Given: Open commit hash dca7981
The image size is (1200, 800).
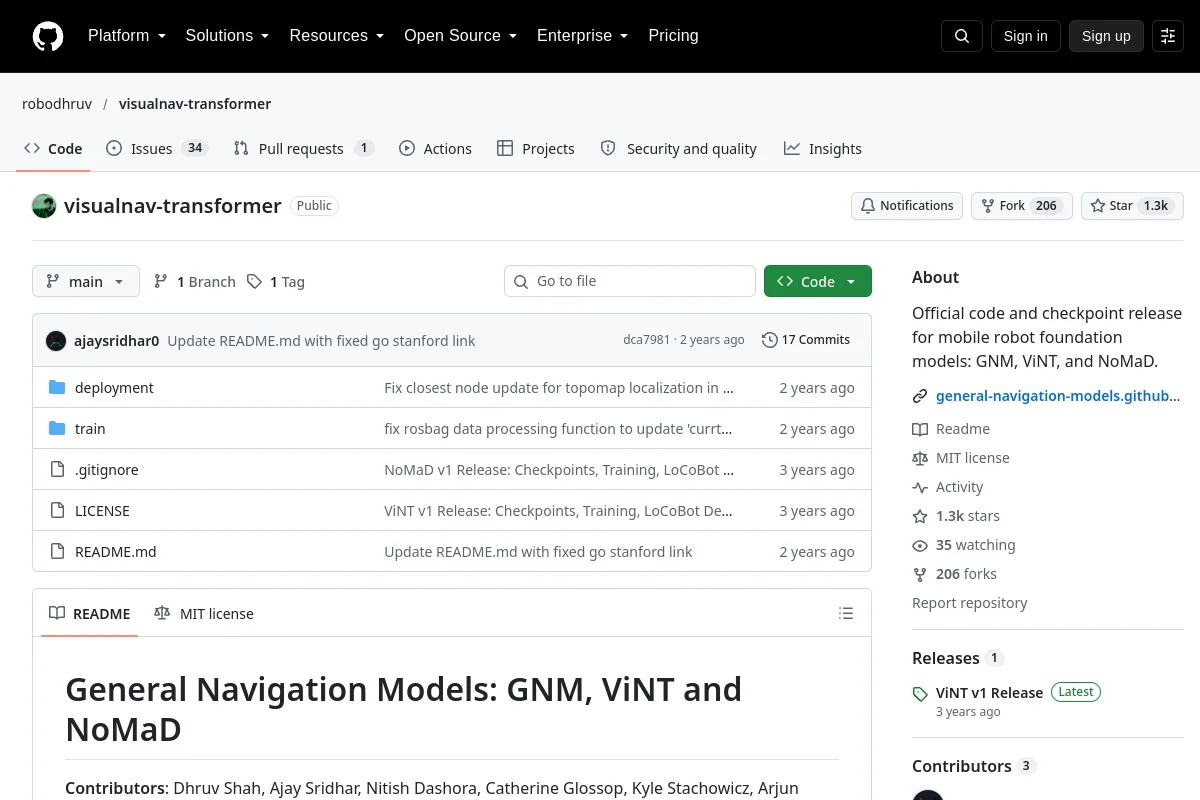Looking at the screenshot, I should pos(646,340).
